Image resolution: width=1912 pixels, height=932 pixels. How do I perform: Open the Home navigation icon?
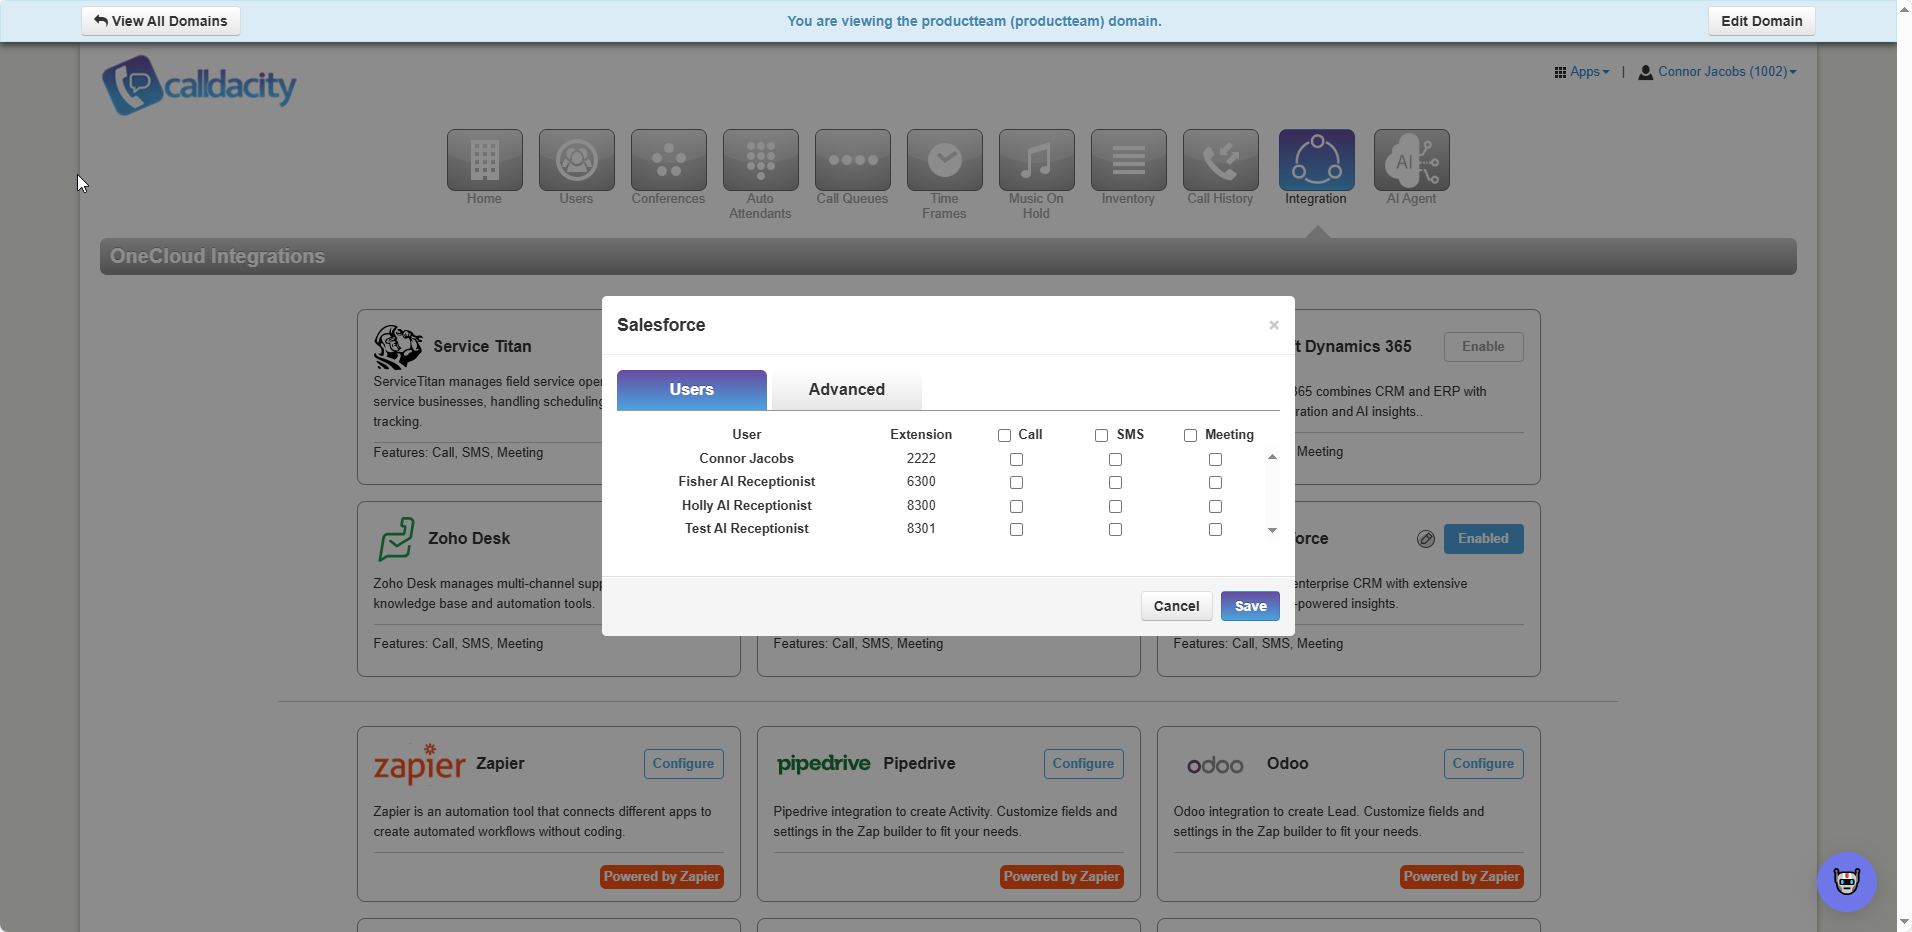click(484, 160)
